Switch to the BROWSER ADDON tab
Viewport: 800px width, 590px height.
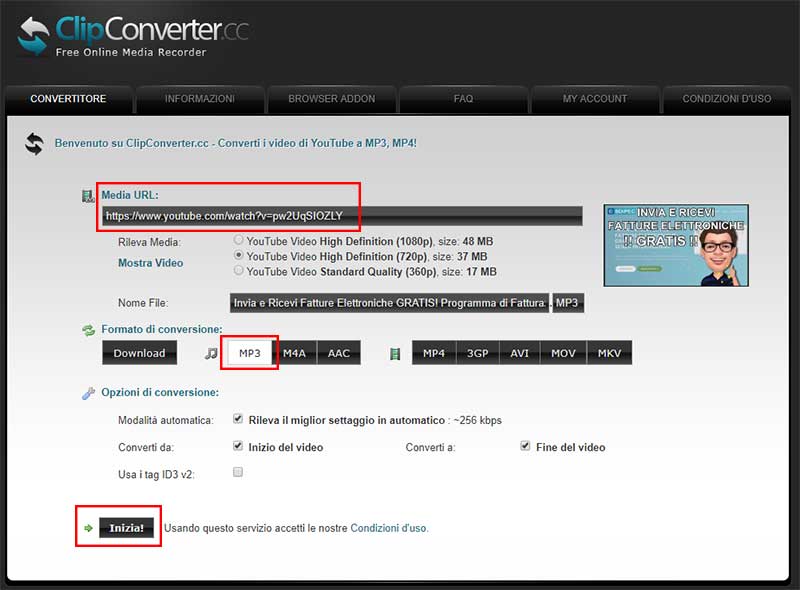[x=332, y=99]
